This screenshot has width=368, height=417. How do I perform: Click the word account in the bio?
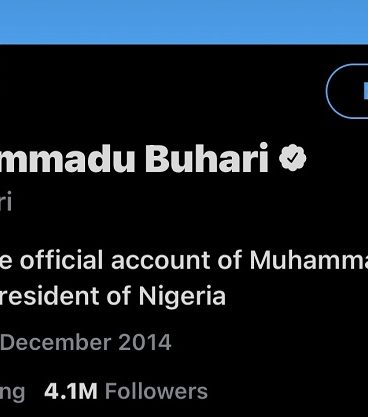pos(161,261)
